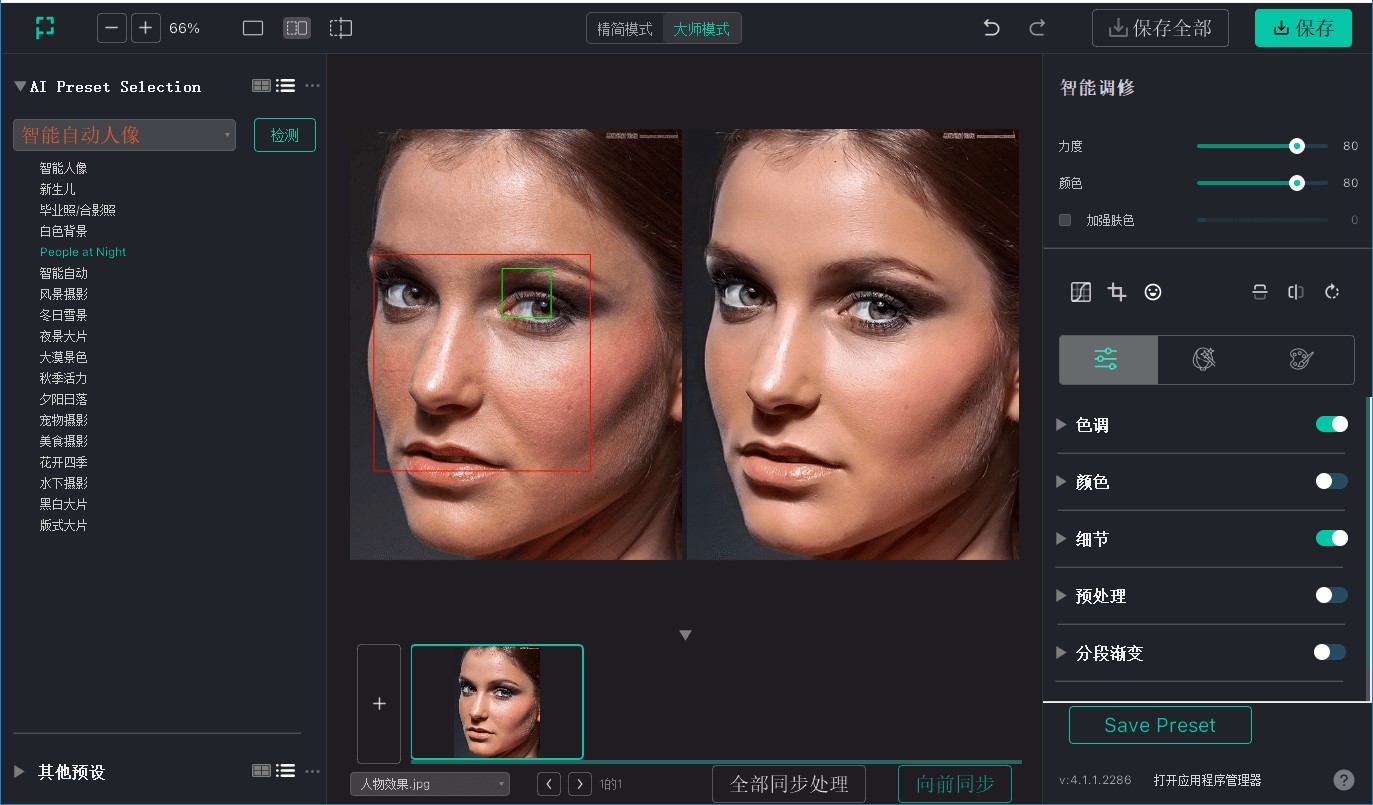Image resolution: width=1373 pixels, height=805 pixels.
Task: Turn off the 色调 toggle switch
Action: click(x=1331, y=424)
